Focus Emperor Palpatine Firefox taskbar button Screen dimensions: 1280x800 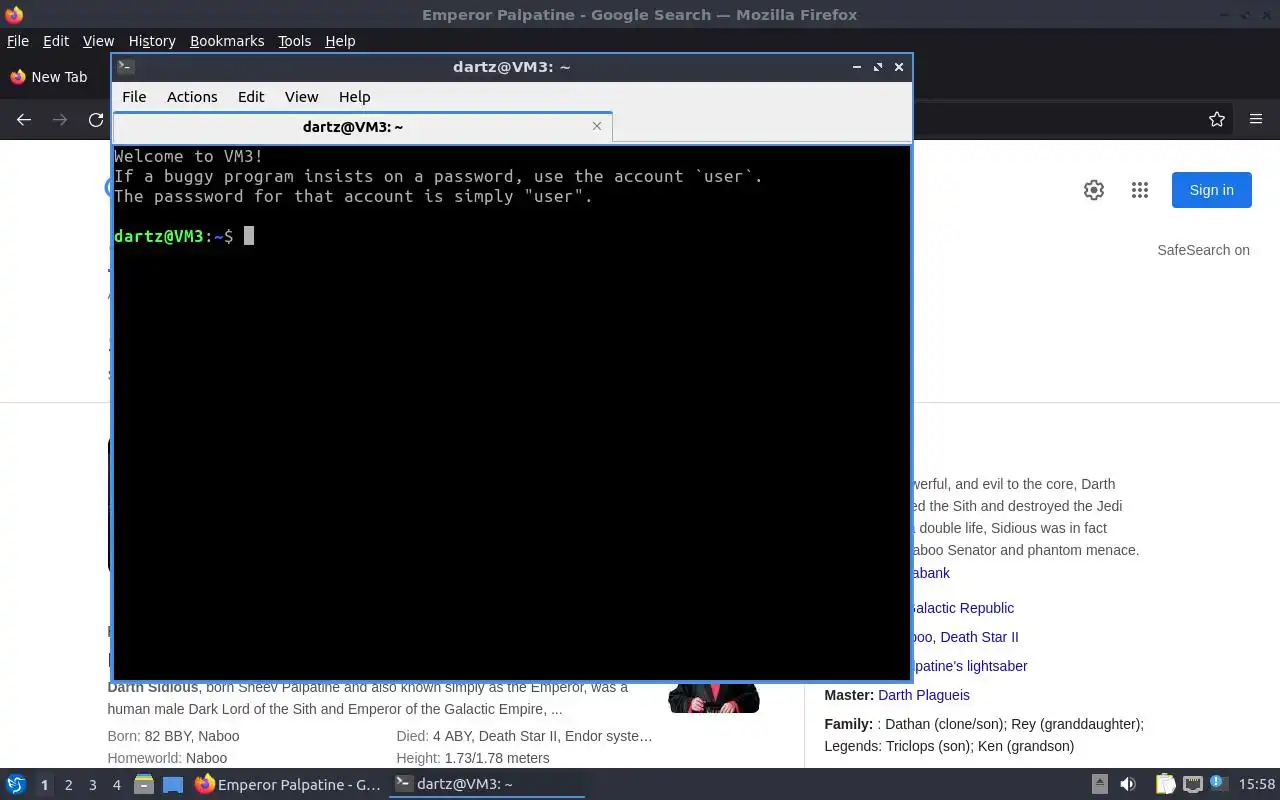point(288,785)
